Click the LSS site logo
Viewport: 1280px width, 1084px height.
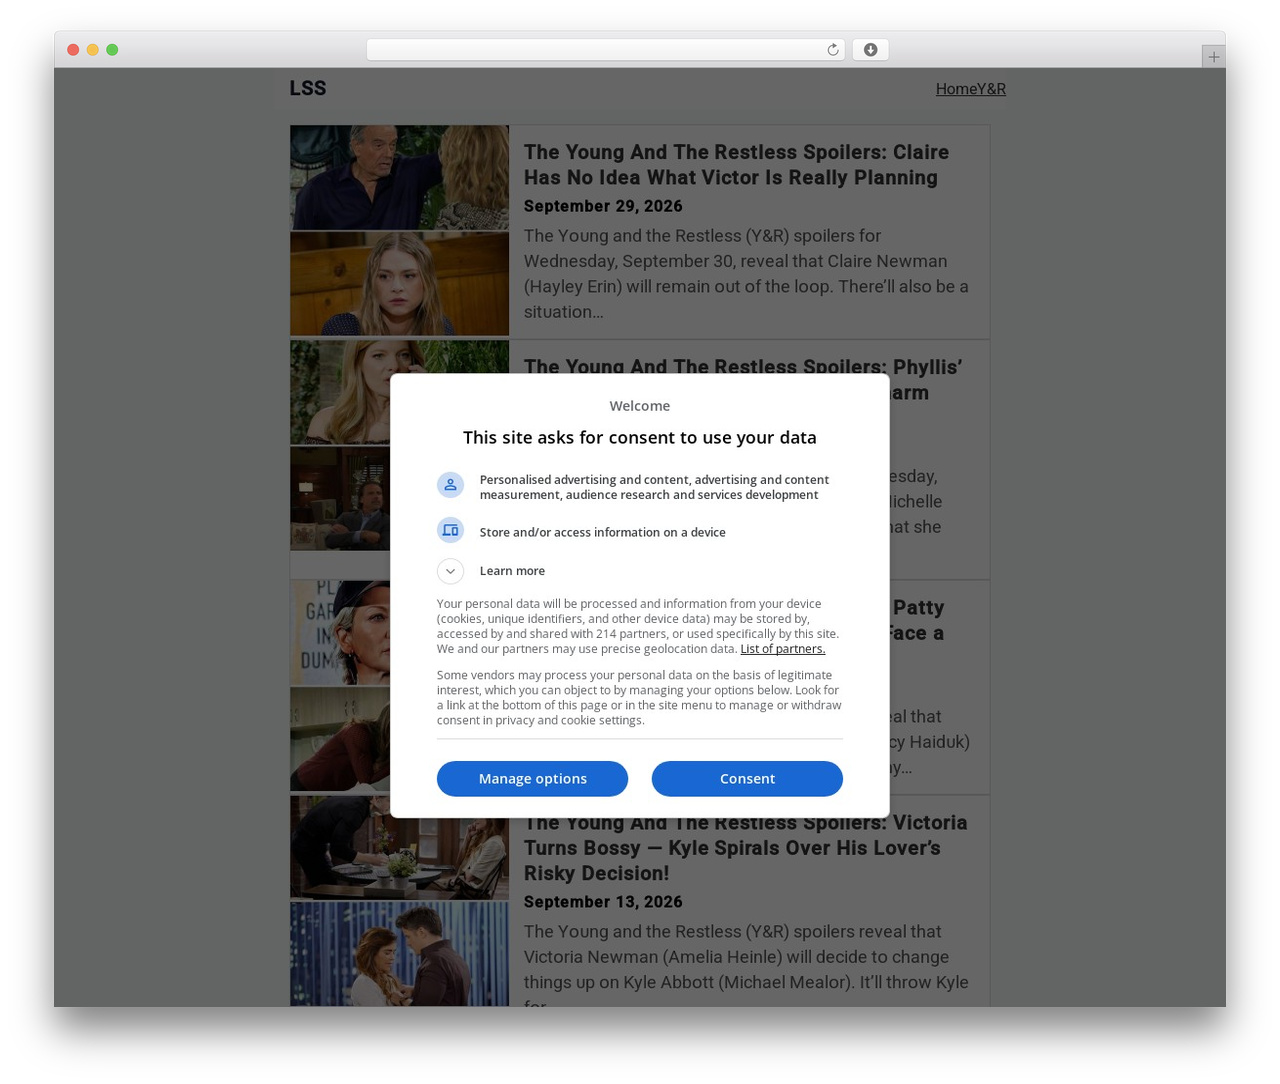pos(308,88)
